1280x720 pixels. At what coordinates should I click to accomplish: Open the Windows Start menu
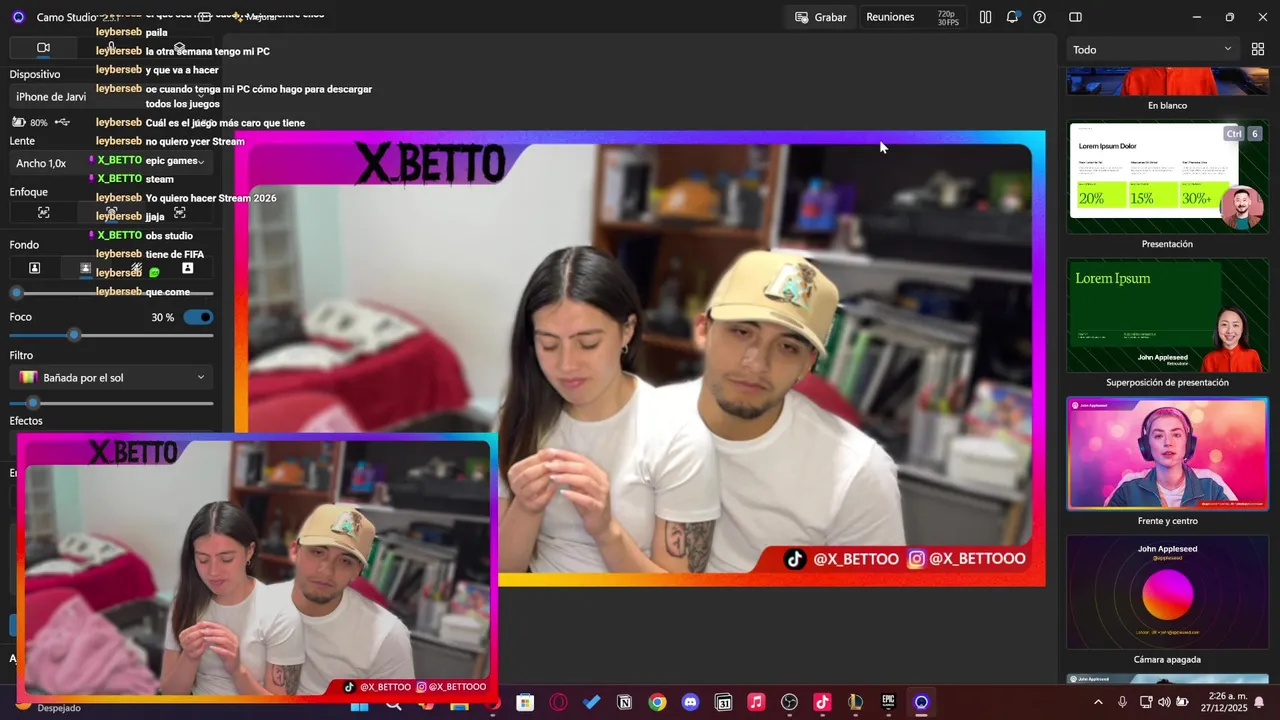[359, 705]
